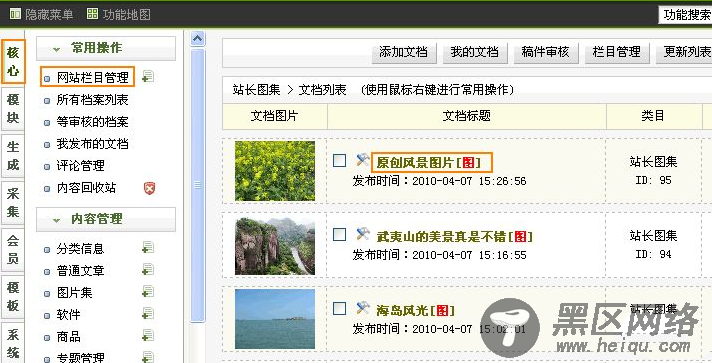This screenshot has height=363, width=712.
Task: Open 商品 in content management
Action: tap(69, 337)
